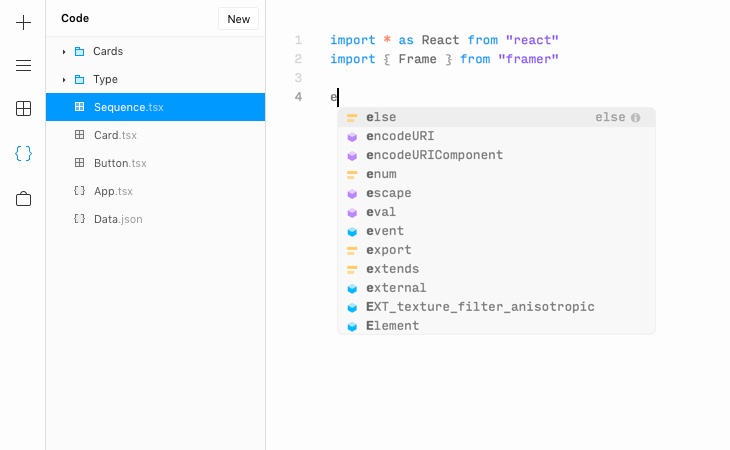
Task: Open the components grid icon in sidebar
Action: (x=23, y=109)
